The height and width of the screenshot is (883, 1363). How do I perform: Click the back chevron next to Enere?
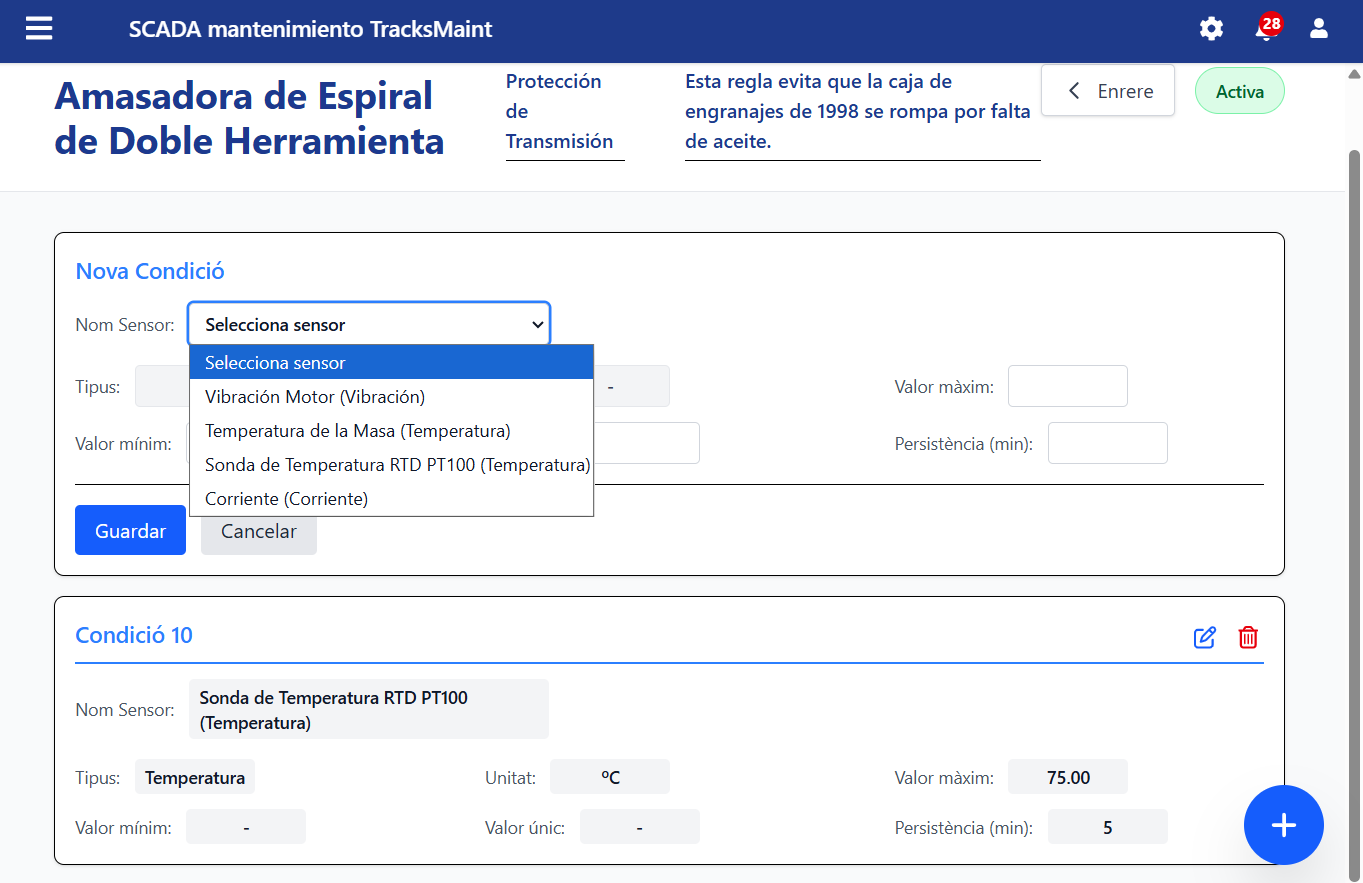[x=1073, y=90]
